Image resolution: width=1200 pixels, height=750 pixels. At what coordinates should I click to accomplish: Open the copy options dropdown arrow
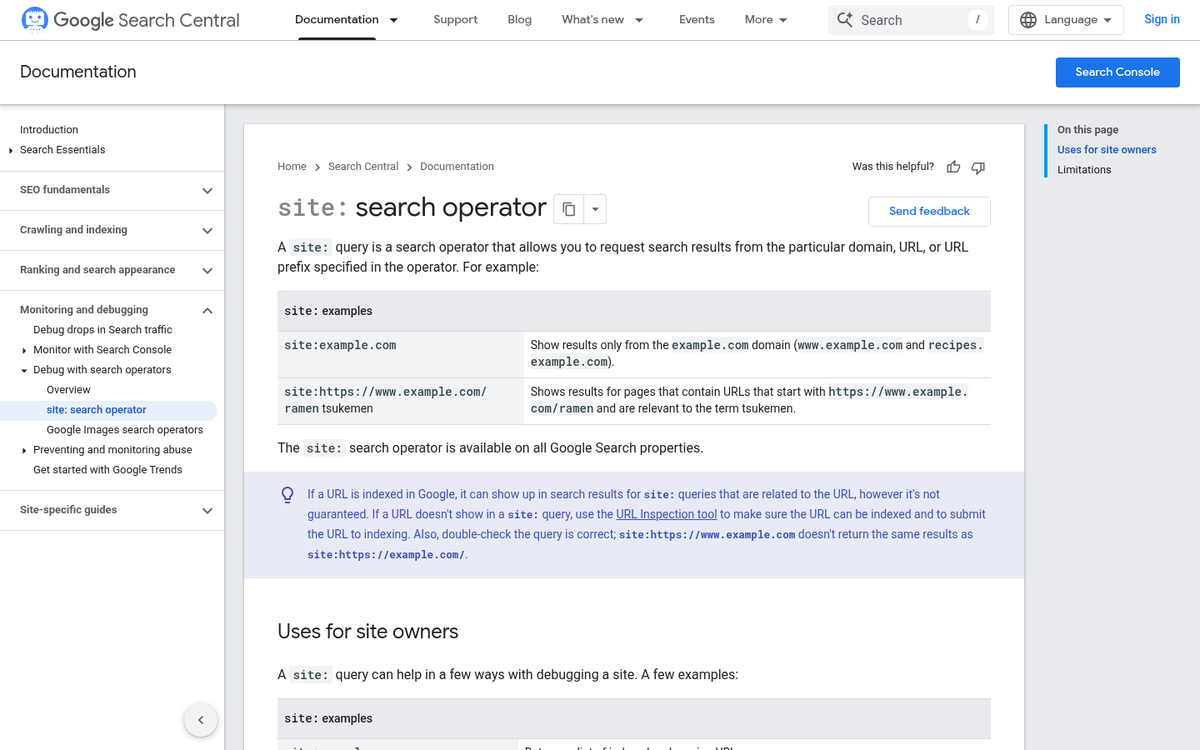click(x=595, y=209)
